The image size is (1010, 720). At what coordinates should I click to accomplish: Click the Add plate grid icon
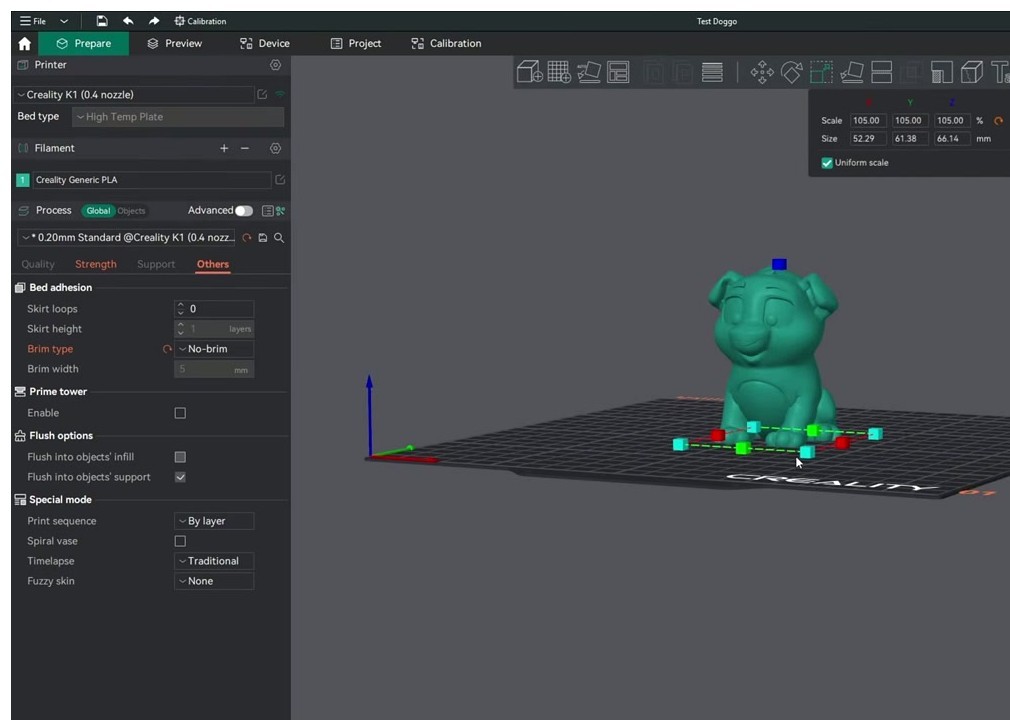pos(558,71)
